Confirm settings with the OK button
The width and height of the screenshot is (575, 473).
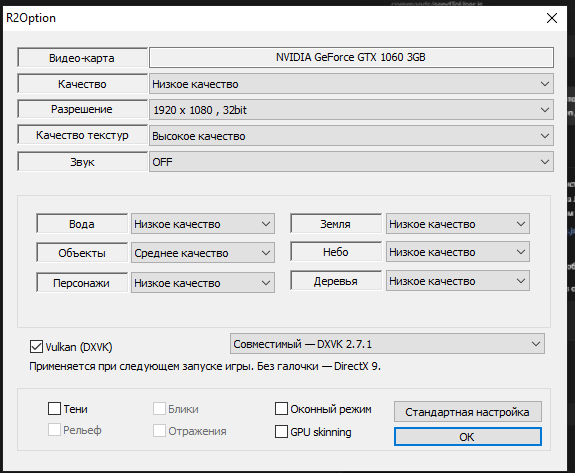click(468, 437)
